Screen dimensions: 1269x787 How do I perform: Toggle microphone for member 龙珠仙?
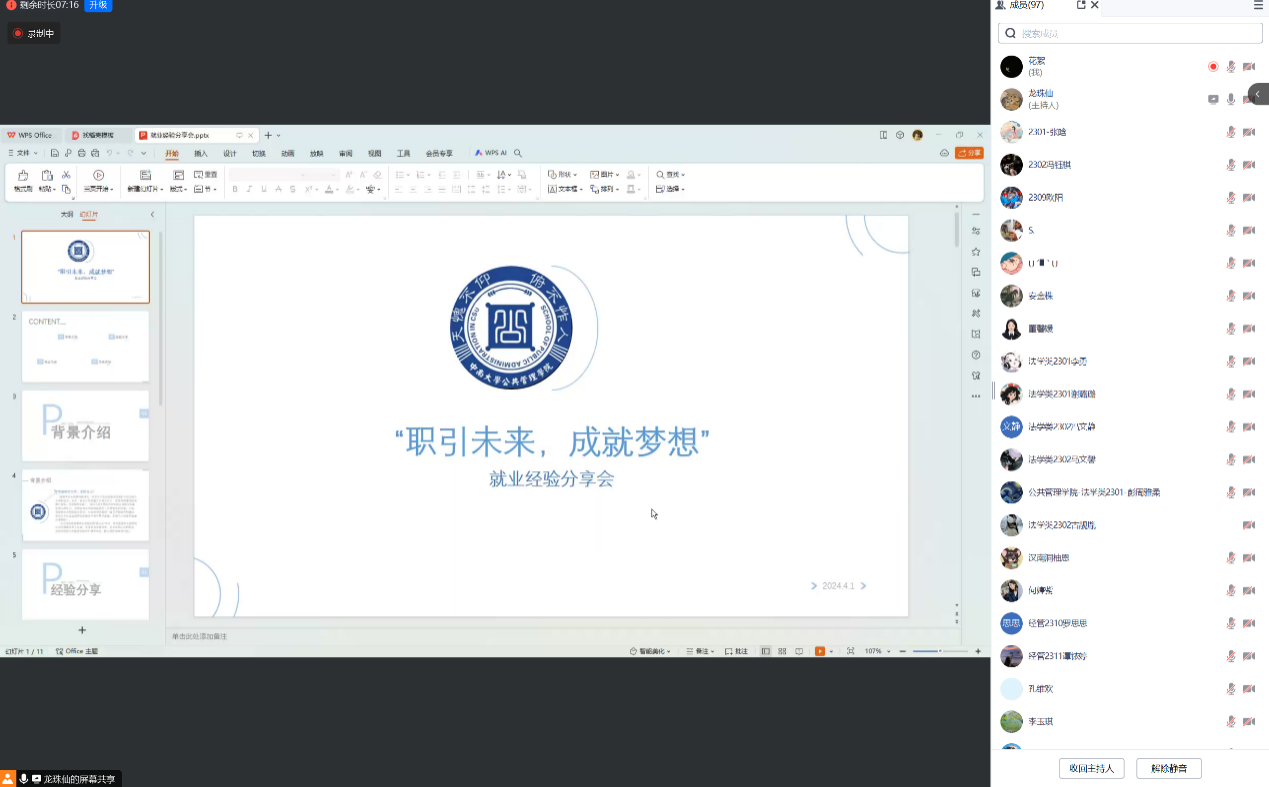(1231, 99)
